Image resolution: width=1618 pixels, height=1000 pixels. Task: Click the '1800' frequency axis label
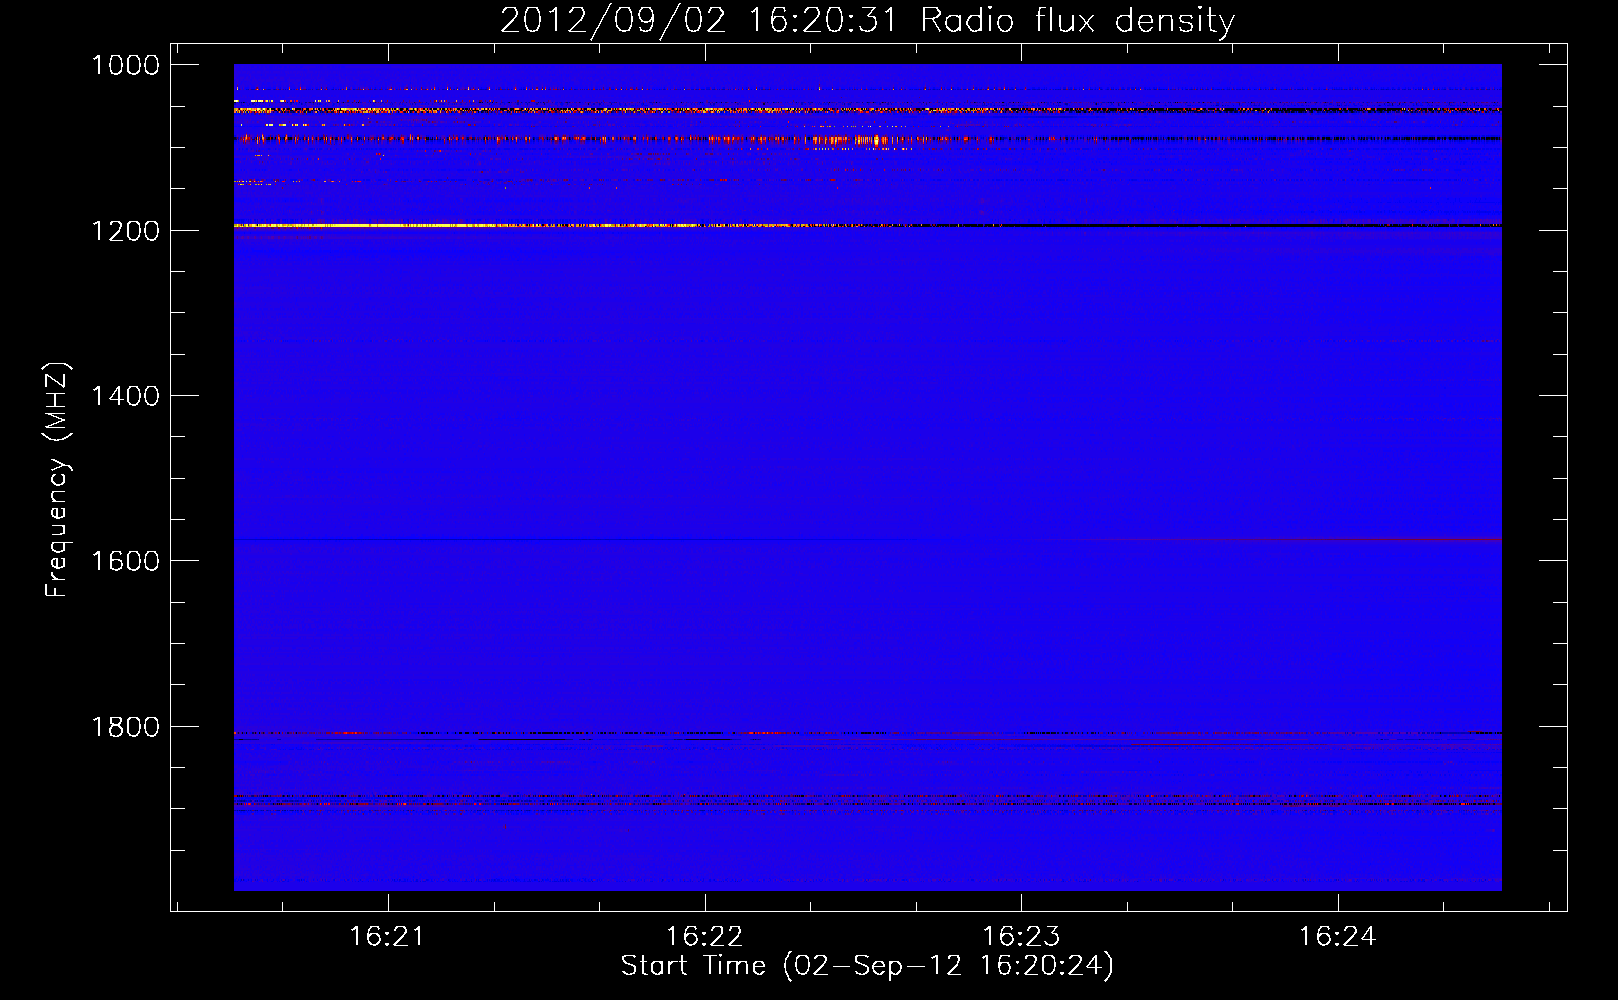pyautogui.click(x=125, y=727)
